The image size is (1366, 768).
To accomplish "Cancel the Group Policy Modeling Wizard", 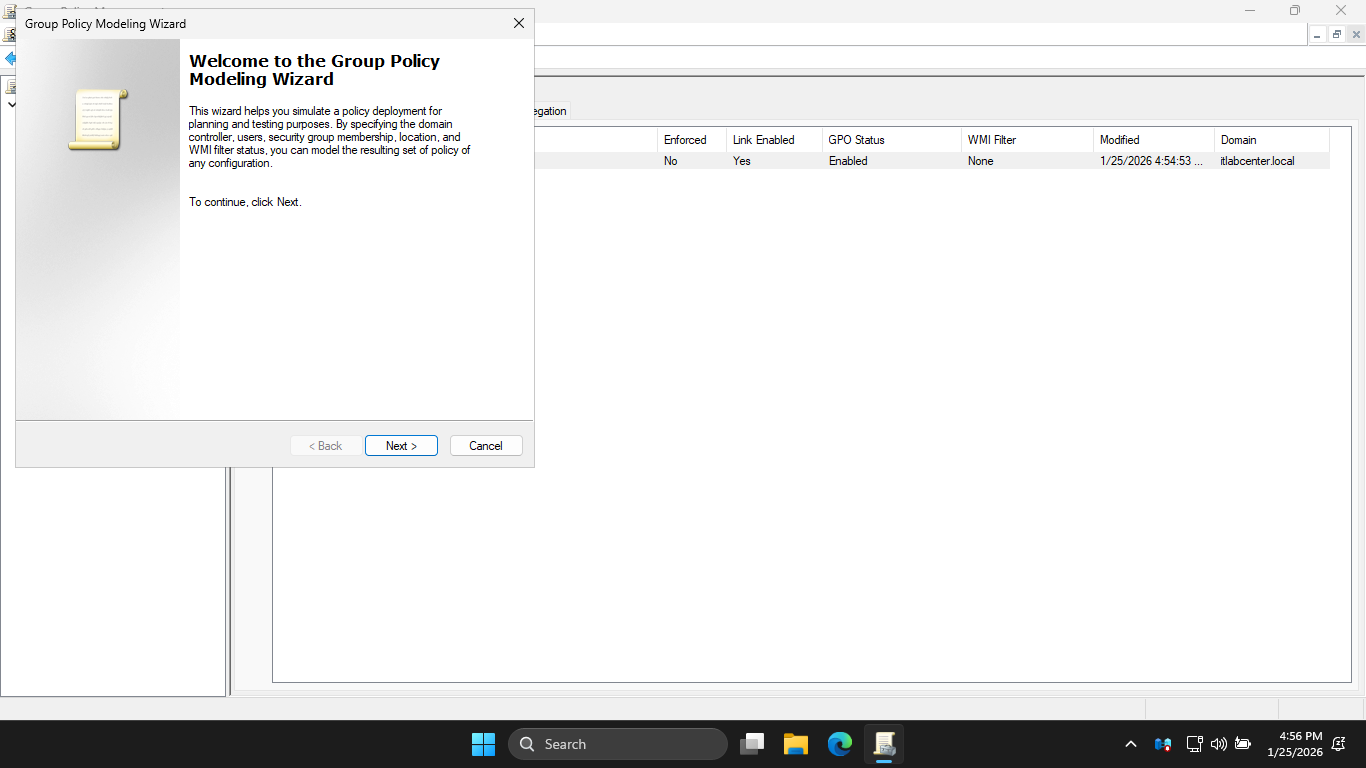I will point(486,446).
